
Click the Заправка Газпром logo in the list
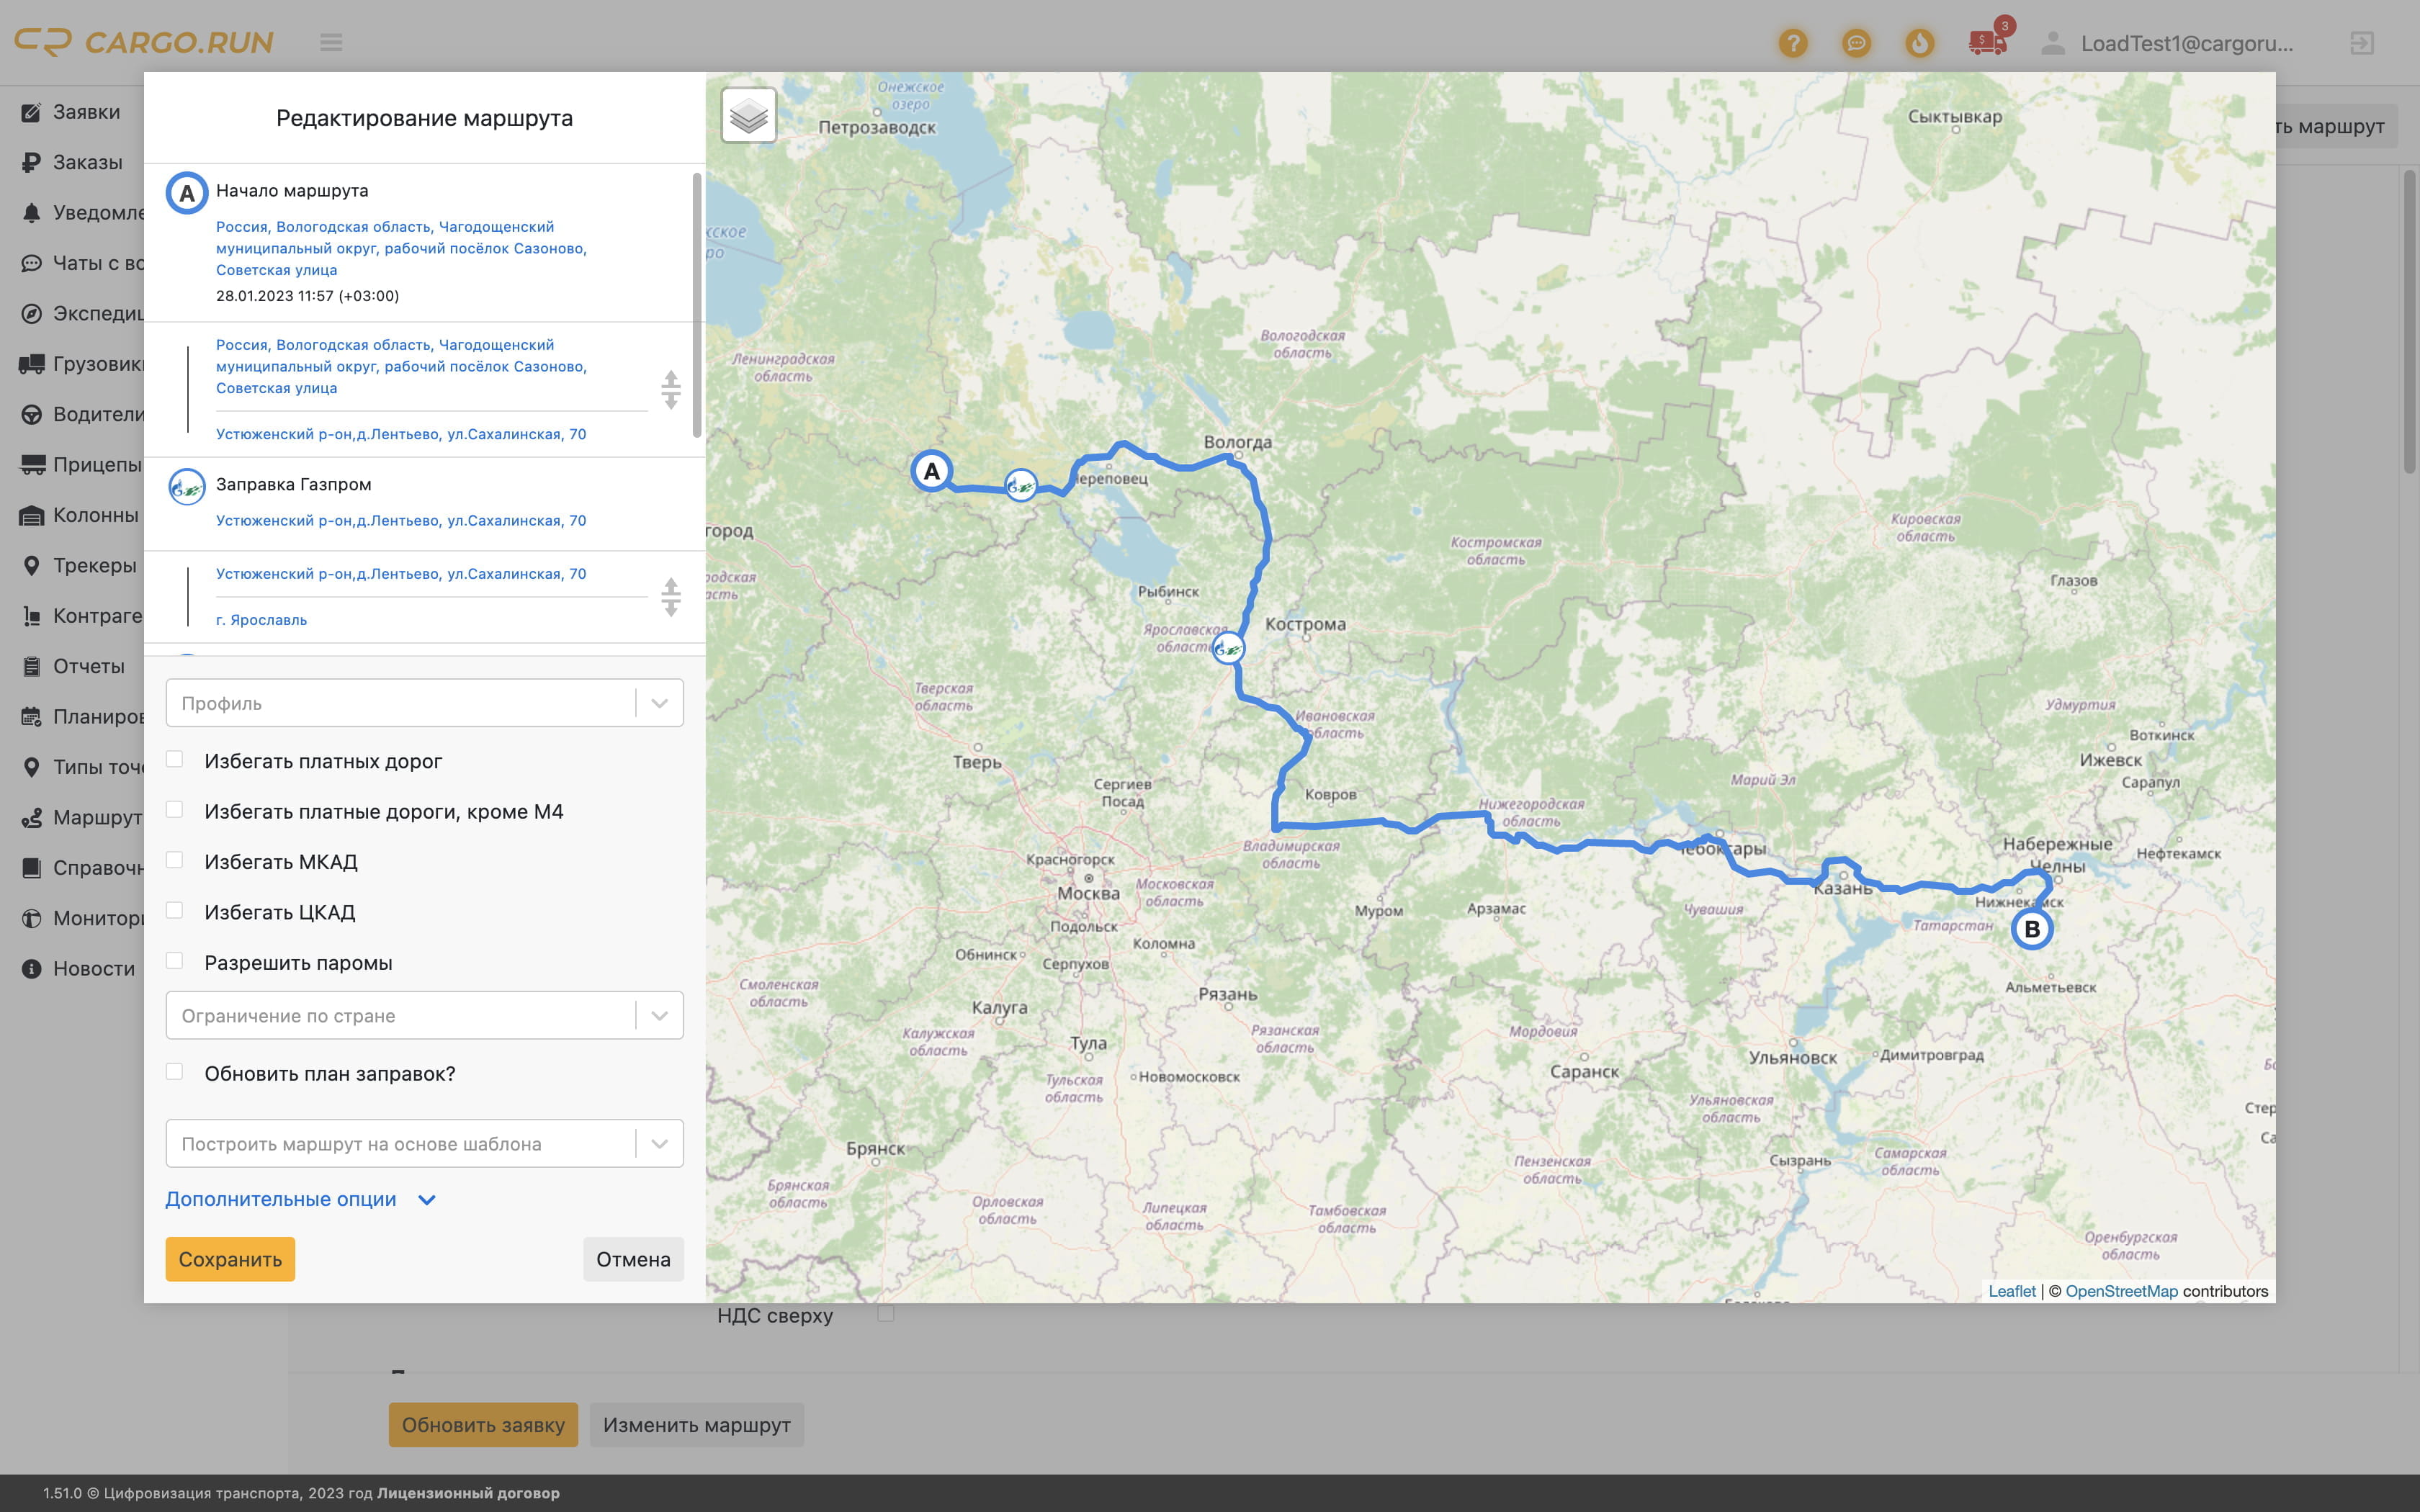(x=187, y=487)
